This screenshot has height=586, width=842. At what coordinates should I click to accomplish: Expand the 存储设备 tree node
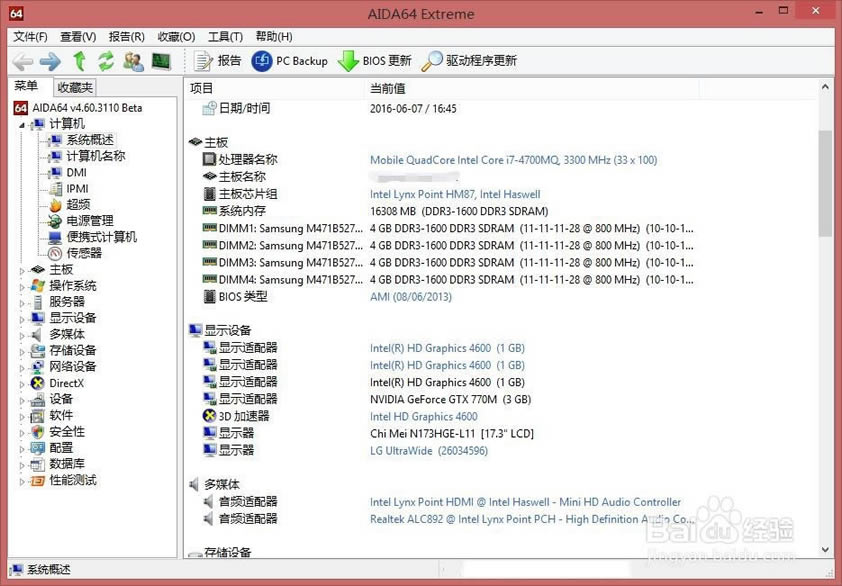(x=22, y=351)
